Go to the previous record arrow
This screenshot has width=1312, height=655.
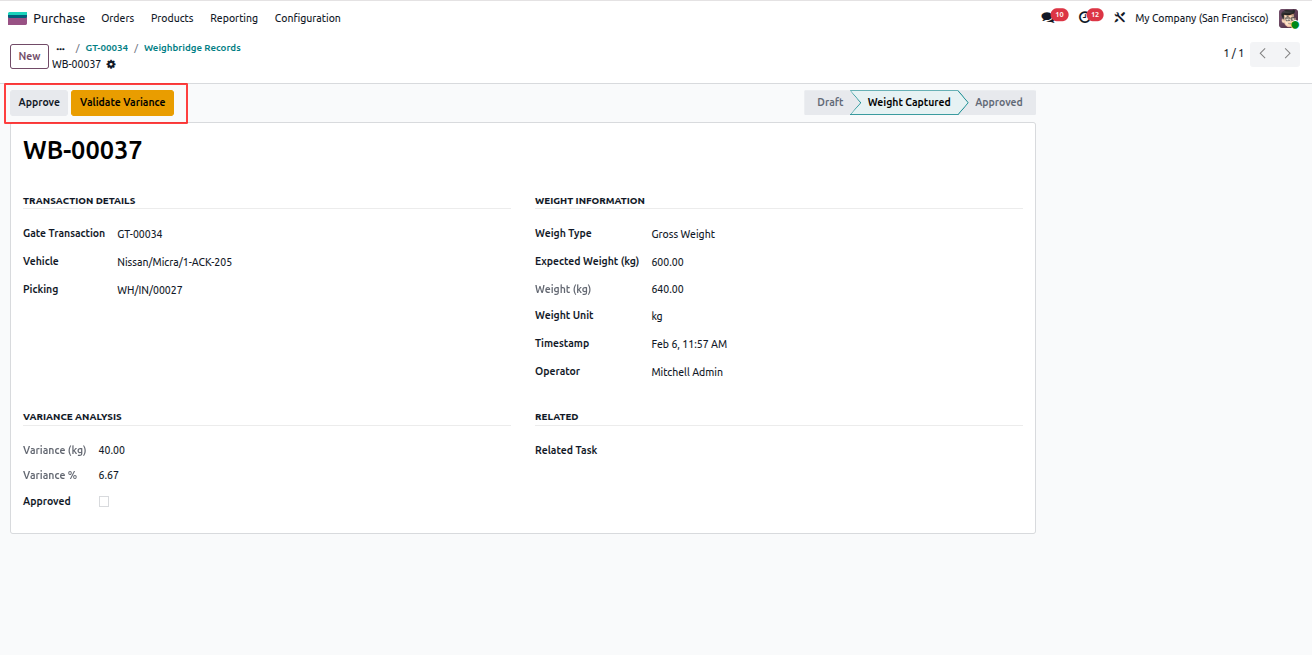1263,54
